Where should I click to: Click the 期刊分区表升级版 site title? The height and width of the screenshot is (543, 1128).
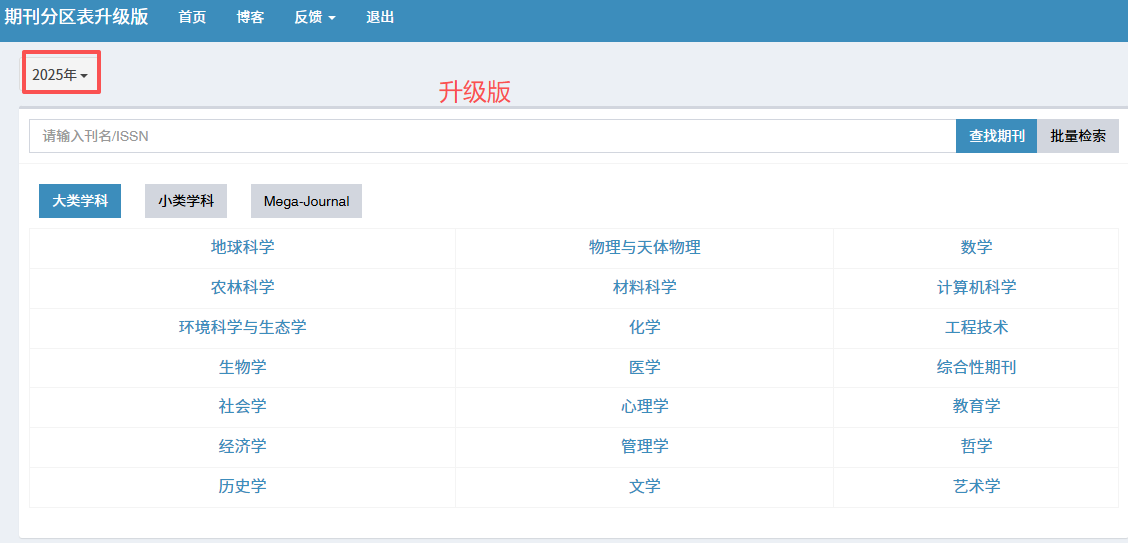tap(76, 17)
